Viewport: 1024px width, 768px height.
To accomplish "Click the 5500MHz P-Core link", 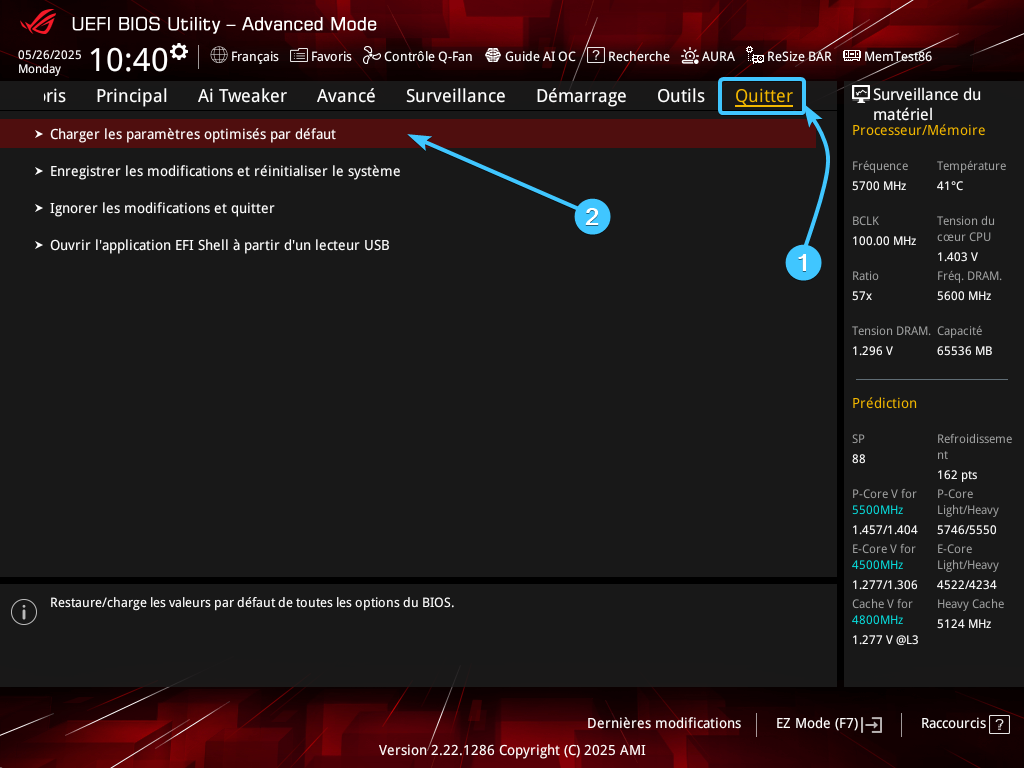I will point(878,511).
